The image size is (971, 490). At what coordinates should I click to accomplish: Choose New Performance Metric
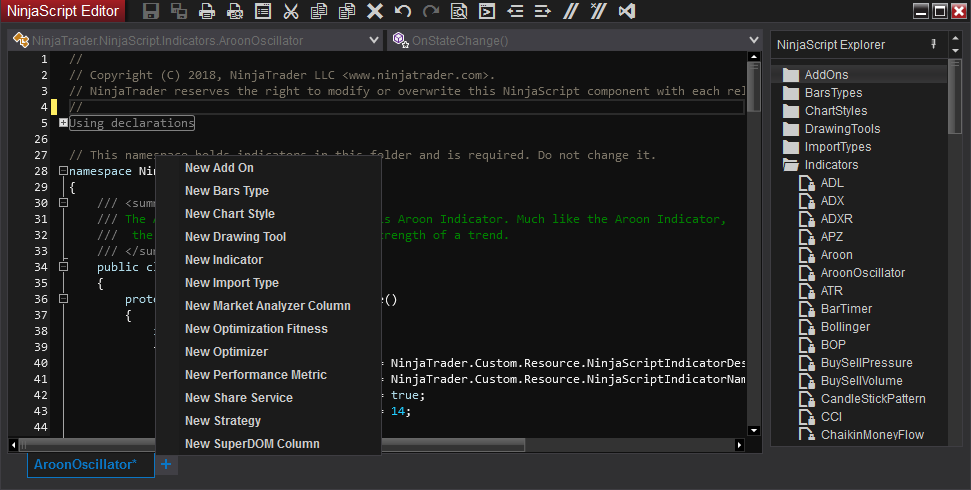(268, 375)
